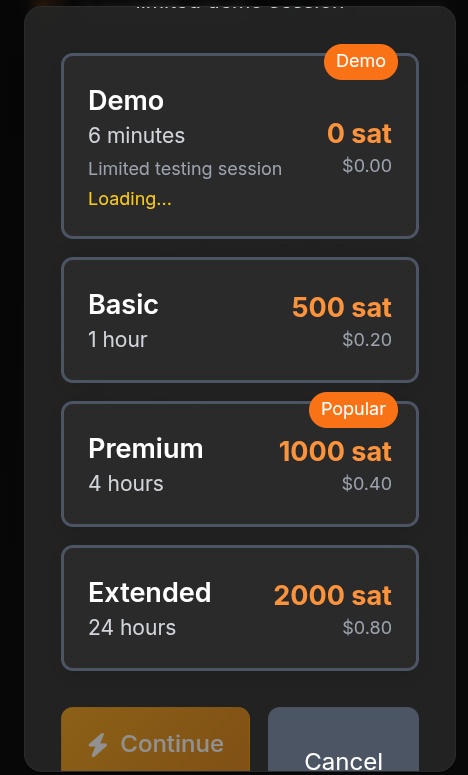Click the Premium plan title
The image size is (468, 775).
[146, 449]
